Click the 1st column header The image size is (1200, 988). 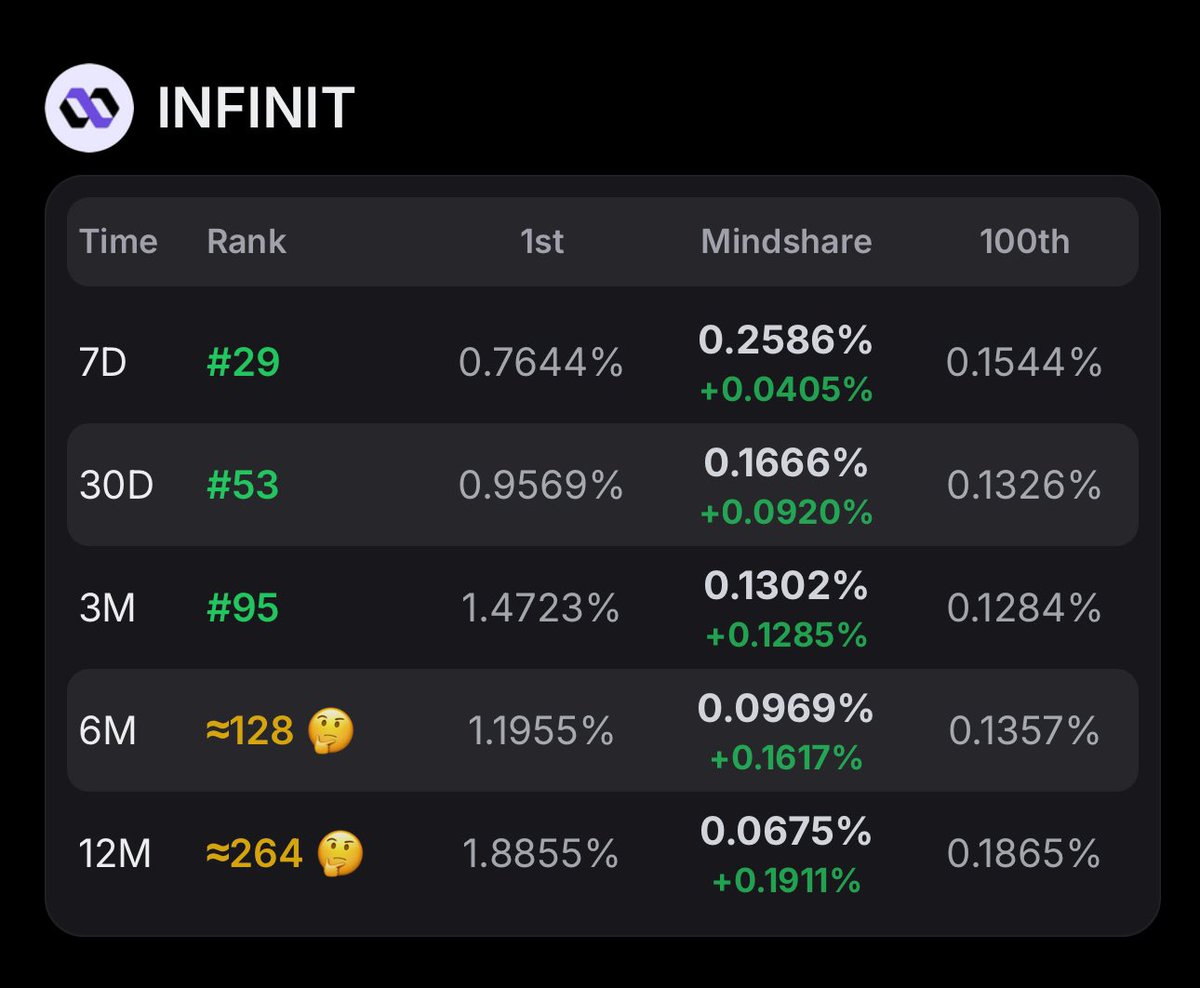tap(542, 241)
